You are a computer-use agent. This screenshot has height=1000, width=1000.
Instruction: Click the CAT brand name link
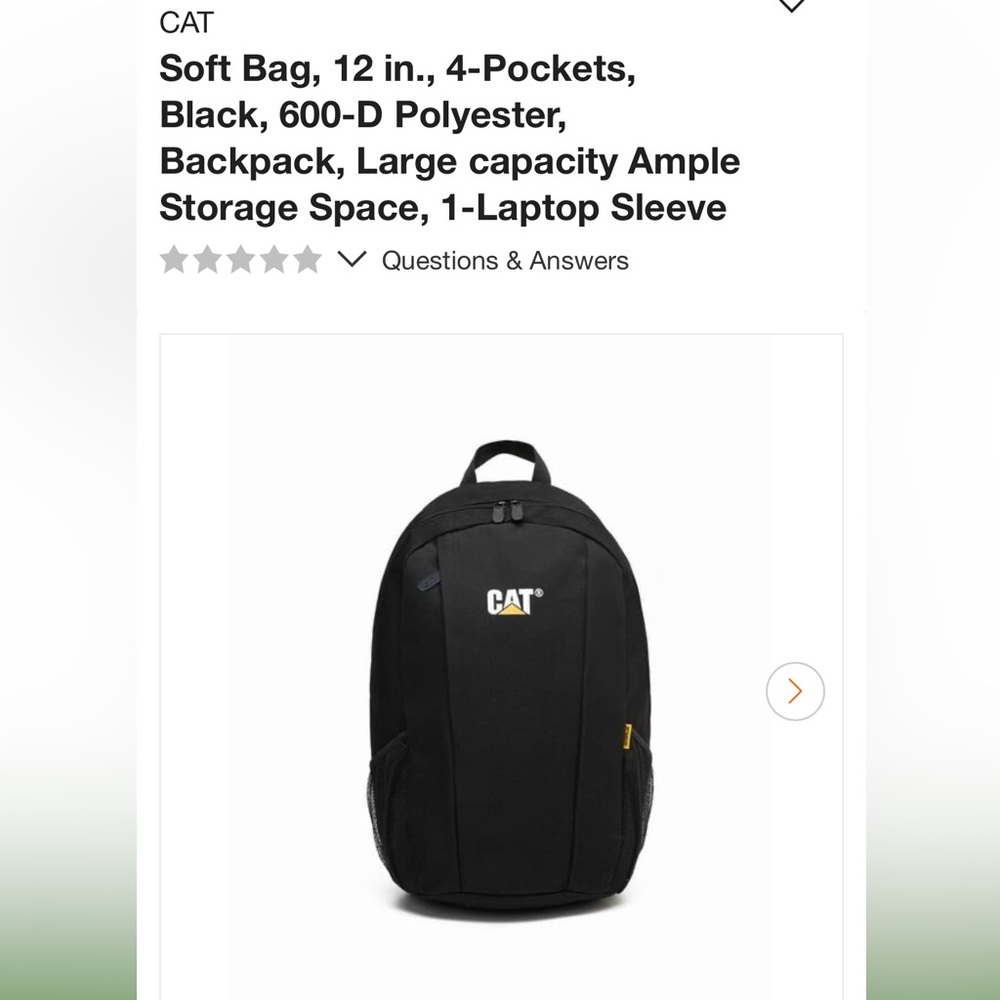click(x=186, y=22)
